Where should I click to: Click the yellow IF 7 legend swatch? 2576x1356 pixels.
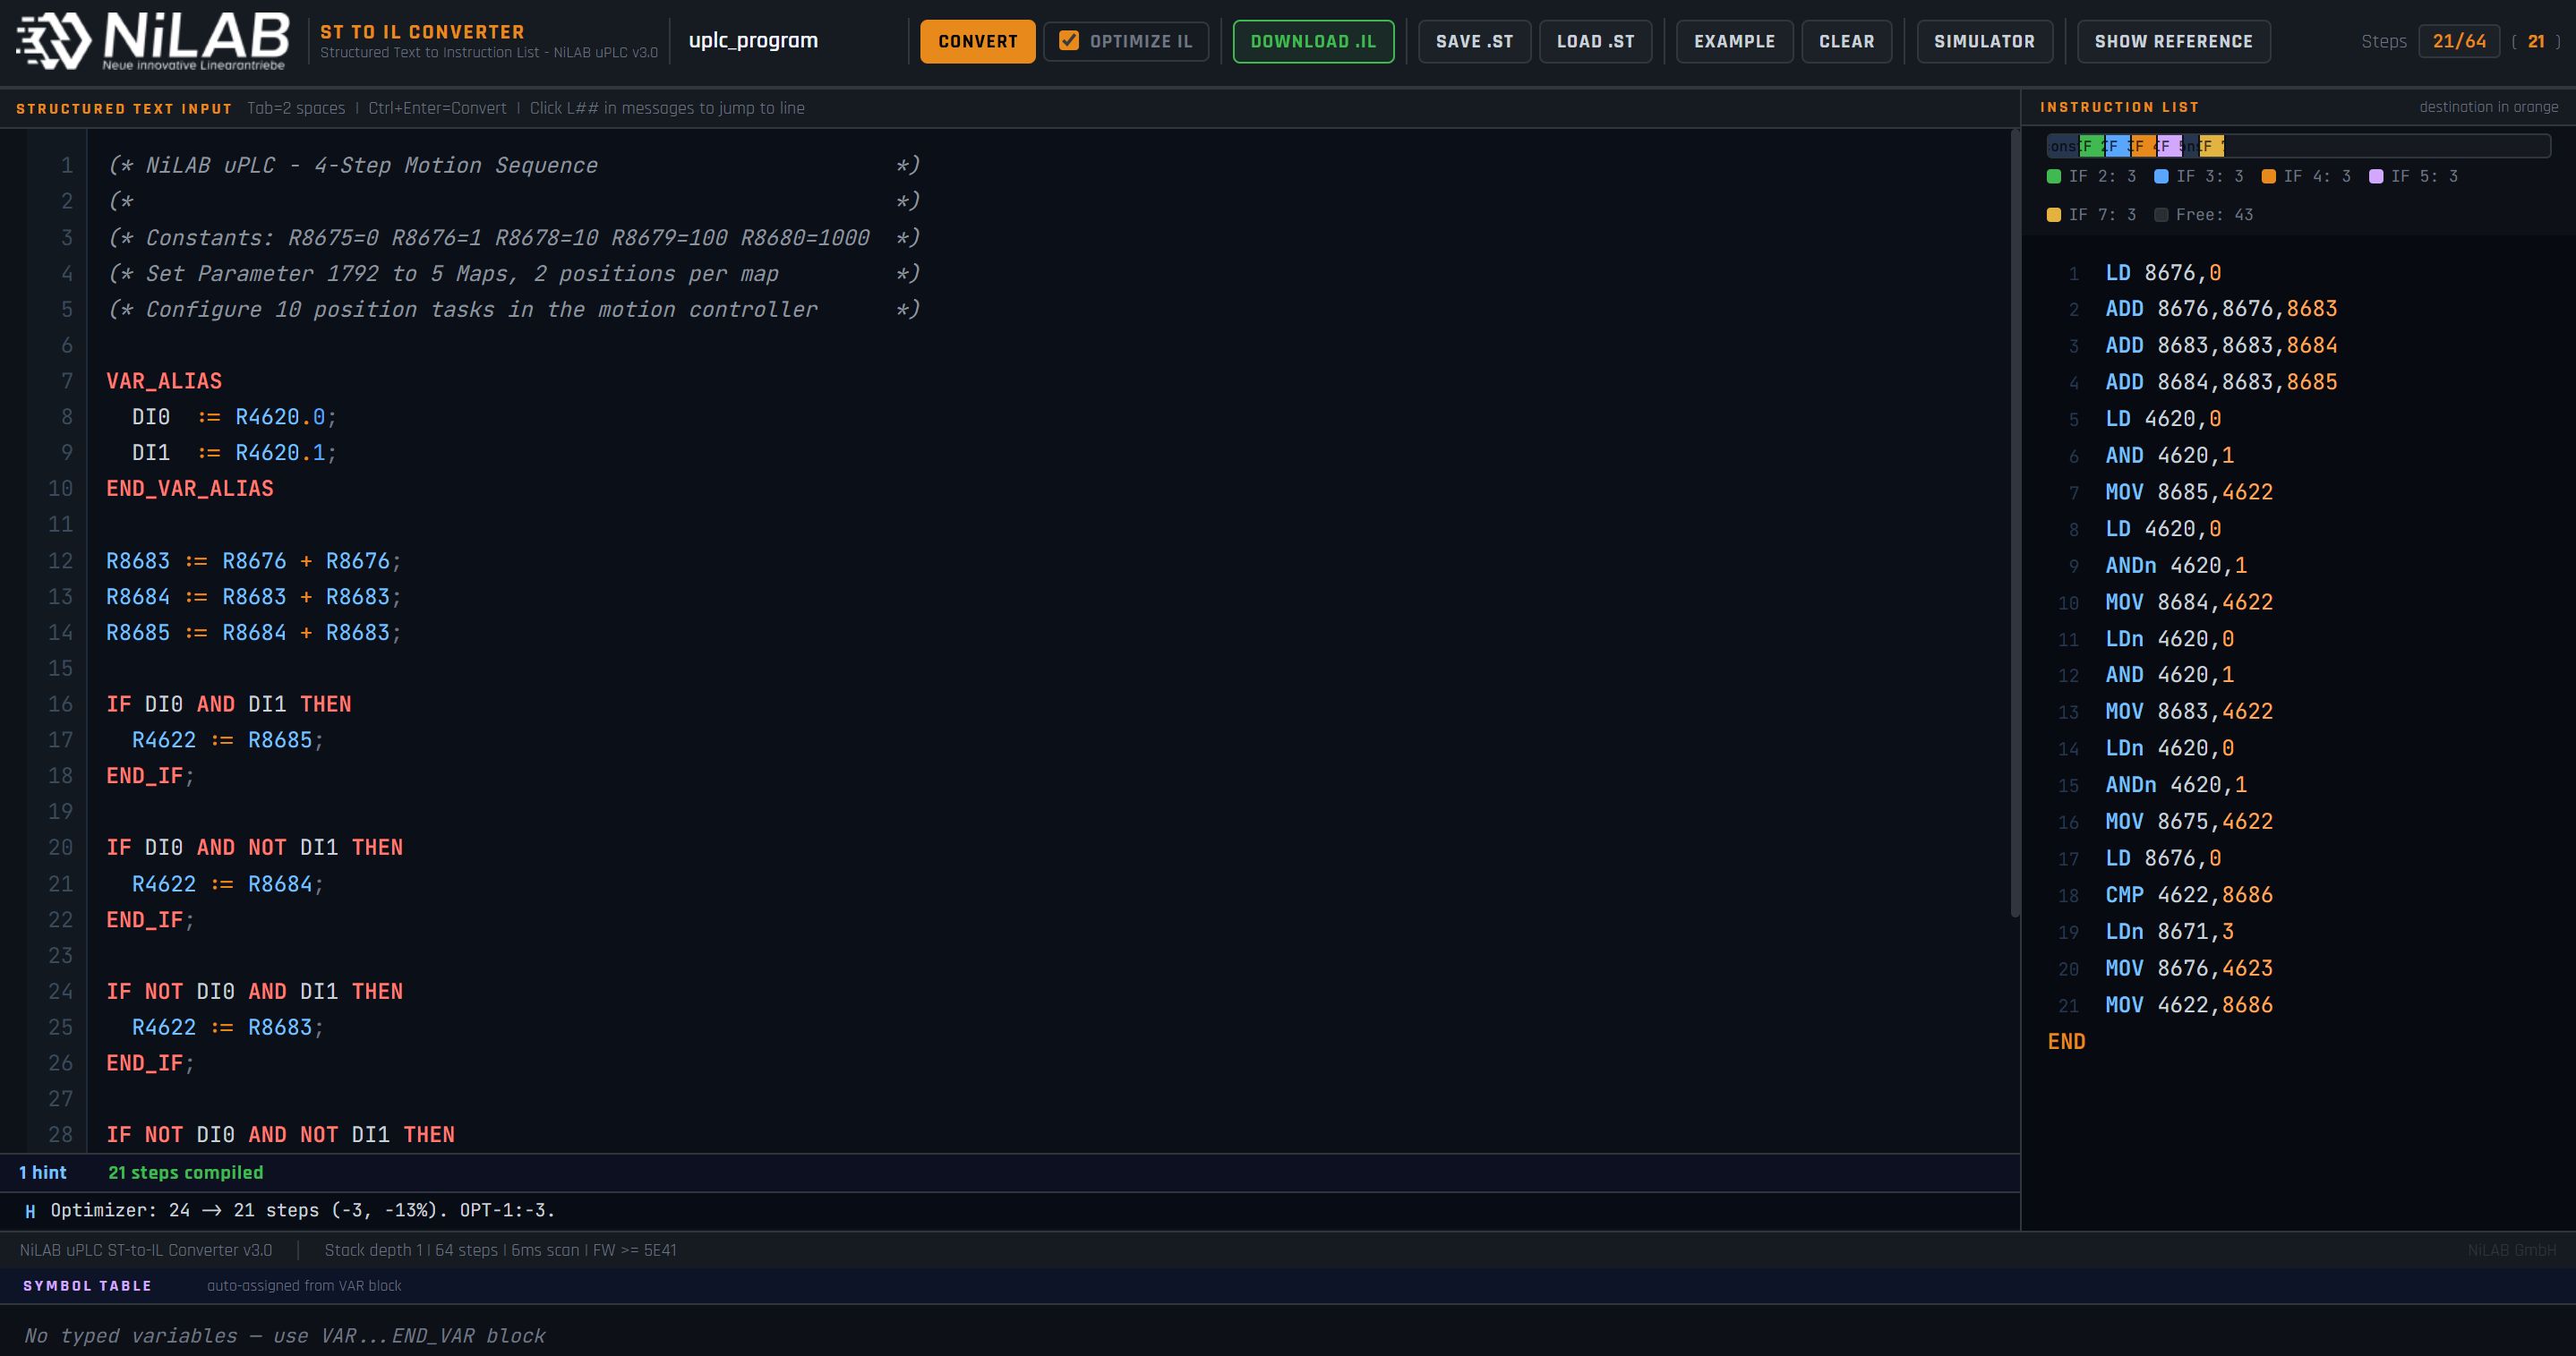pyautogui.click(x=2054, y=215)
